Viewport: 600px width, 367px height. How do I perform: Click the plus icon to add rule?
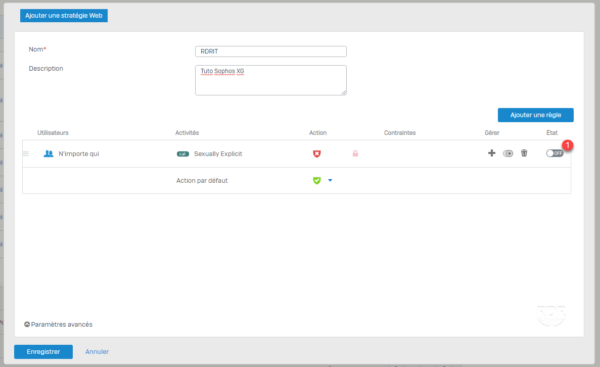492,153
